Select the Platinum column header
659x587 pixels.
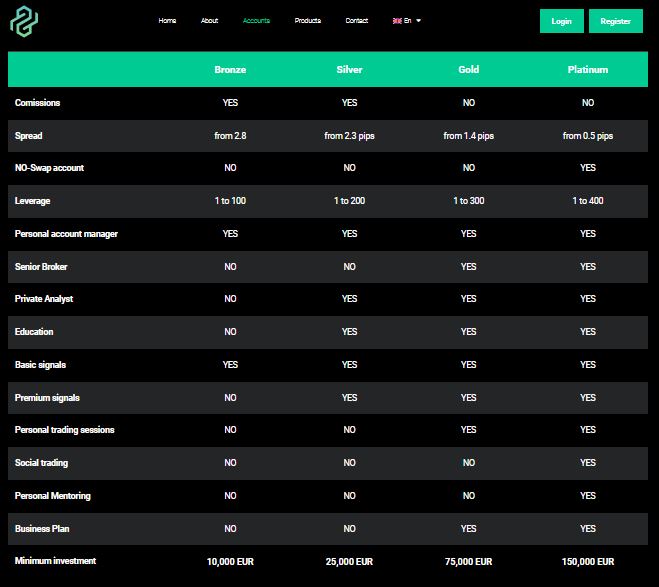point(588,70)
